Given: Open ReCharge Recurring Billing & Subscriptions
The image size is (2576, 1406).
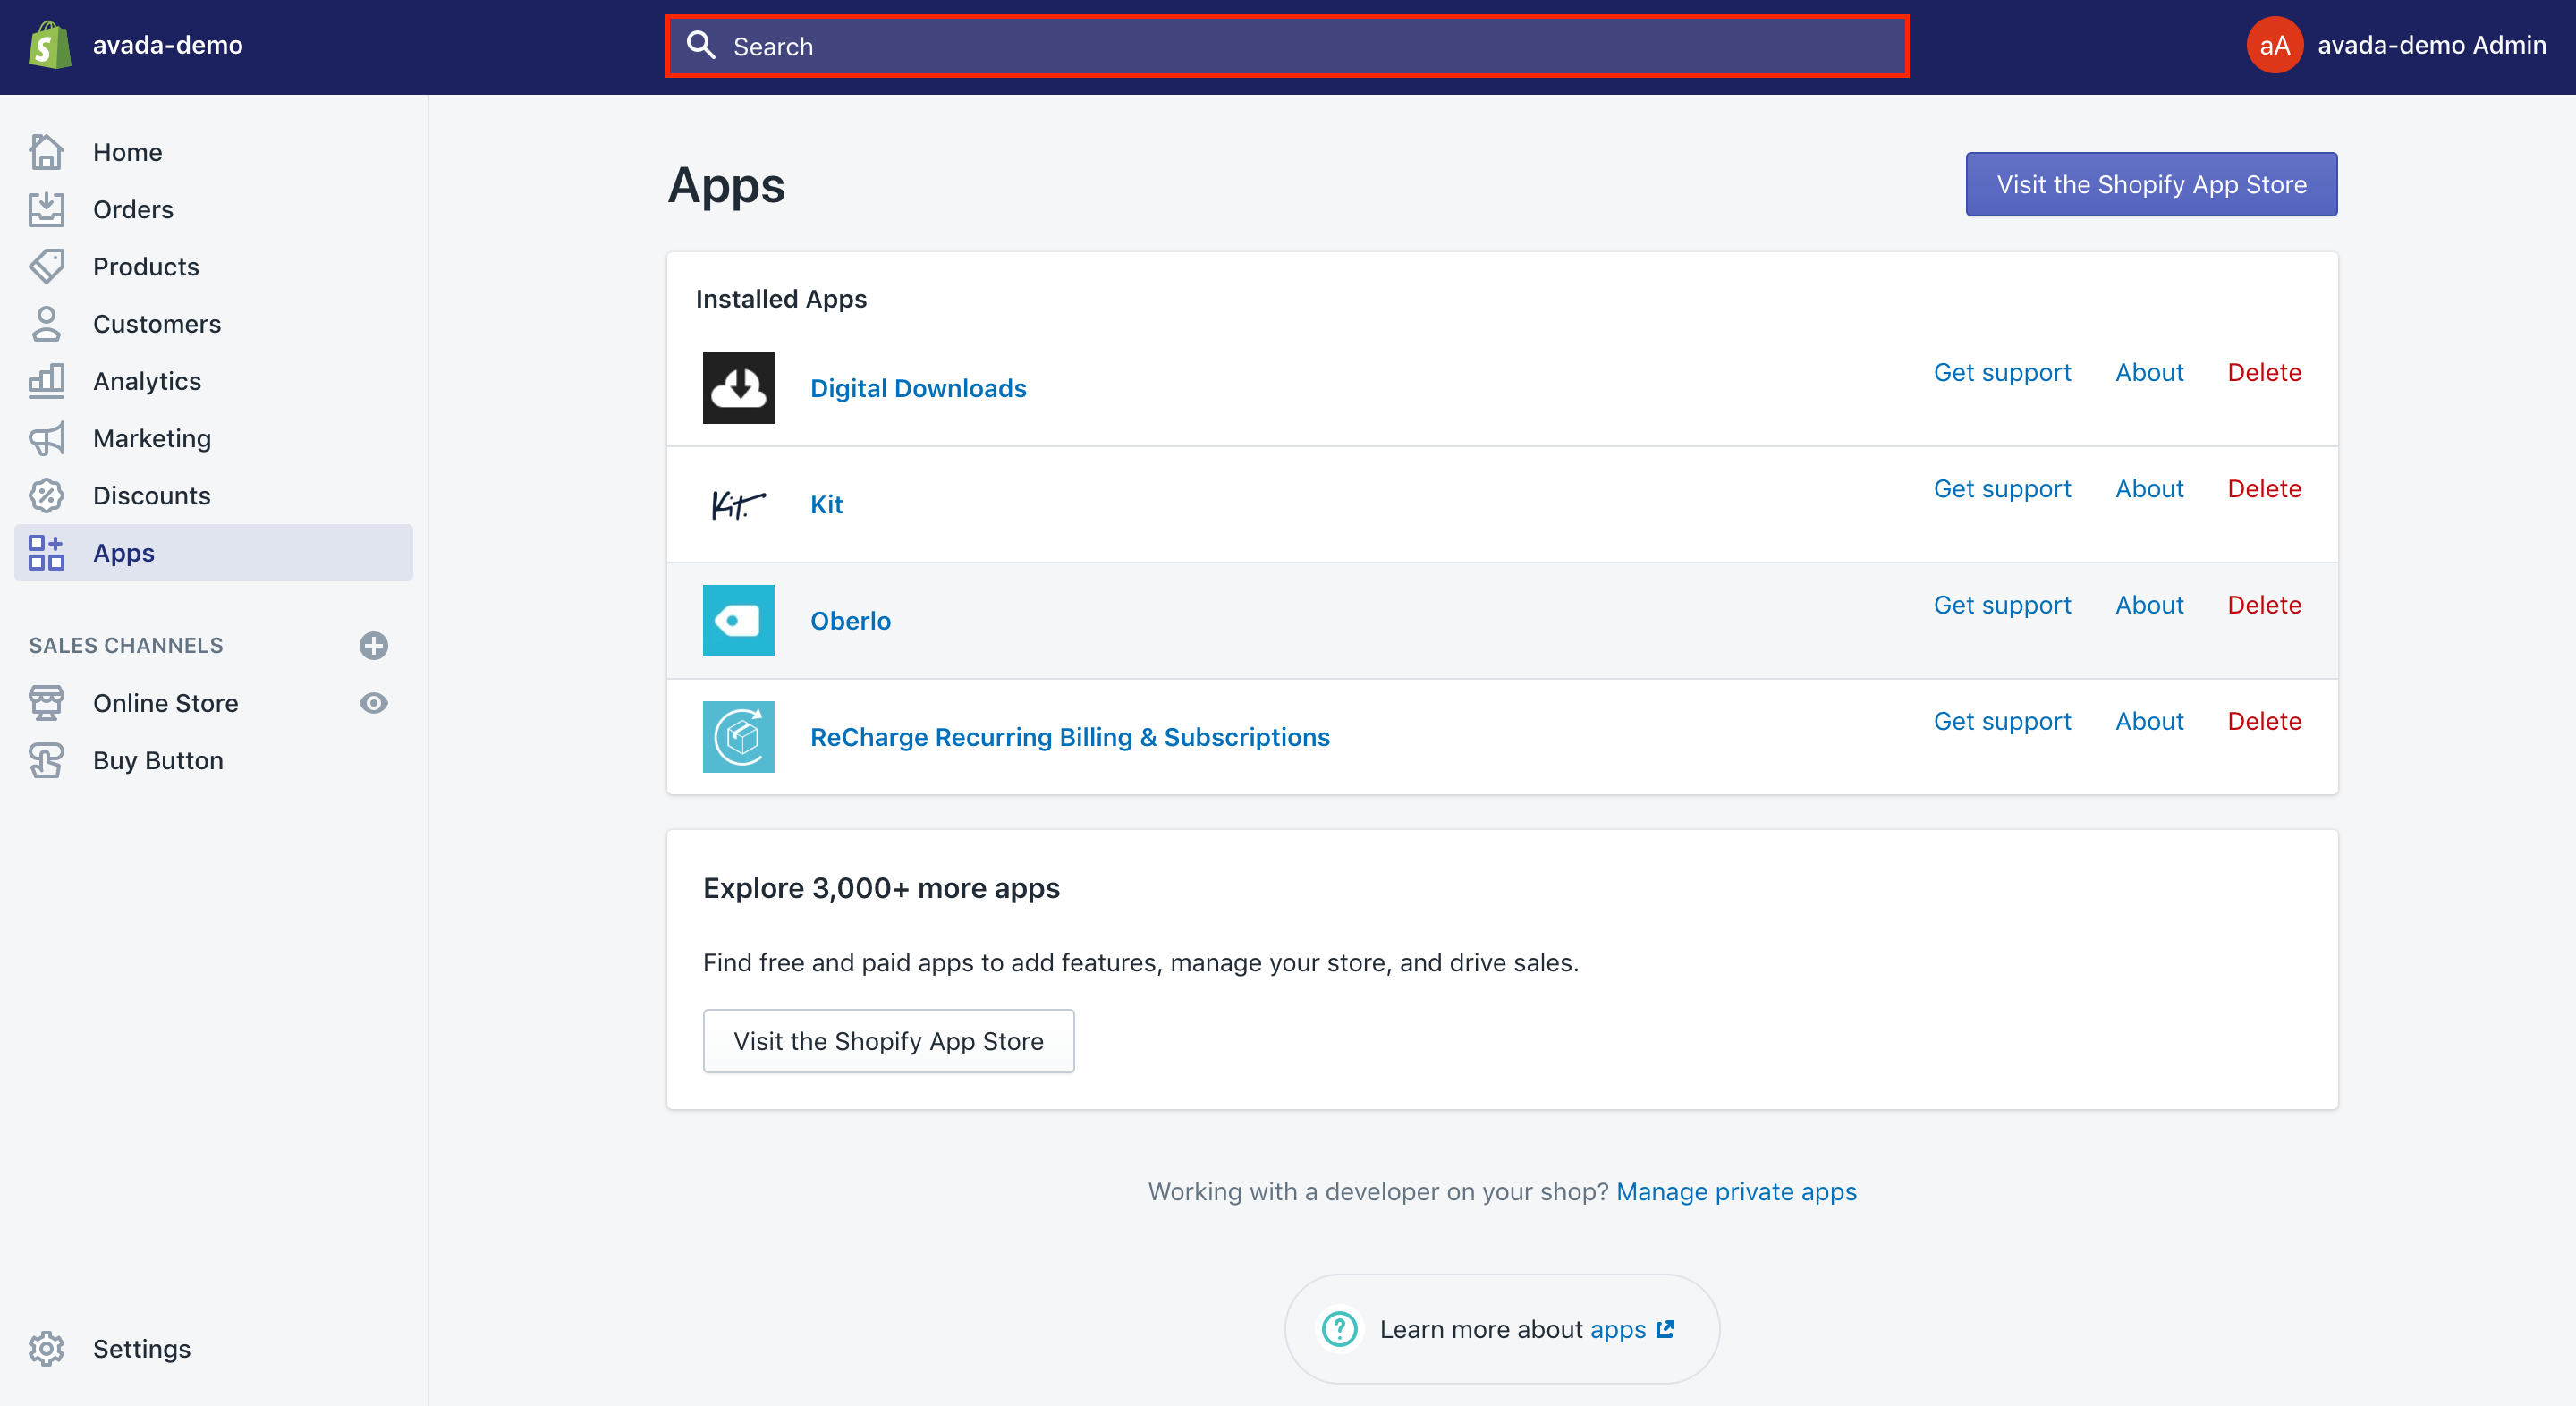Looking at the screenshot, I should pyautogui.click(x=1070, y=737).
